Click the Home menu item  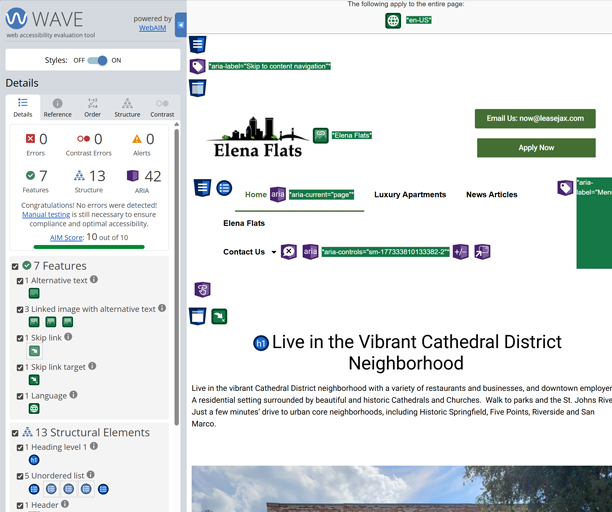click(x=256, y=194)
